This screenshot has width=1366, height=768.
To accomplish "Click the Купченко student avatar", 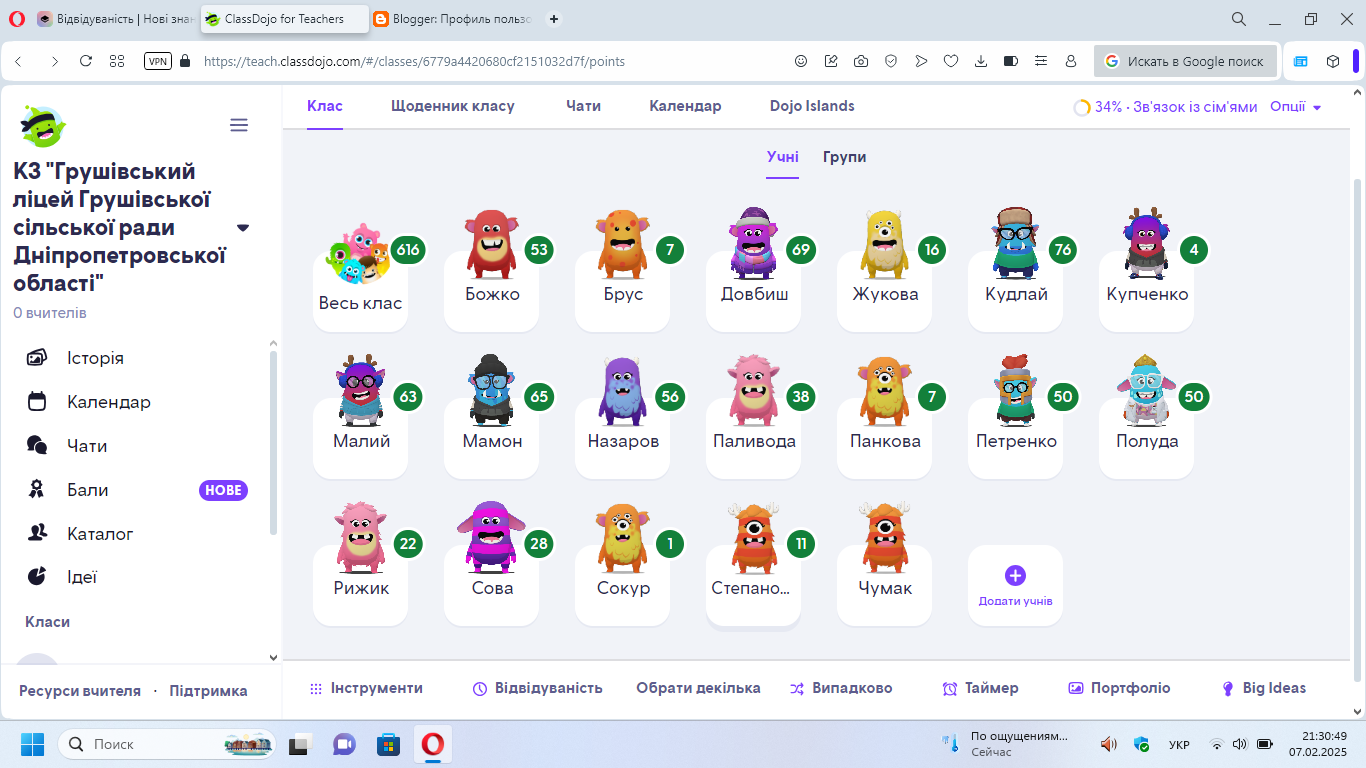I will (1147, 244).
